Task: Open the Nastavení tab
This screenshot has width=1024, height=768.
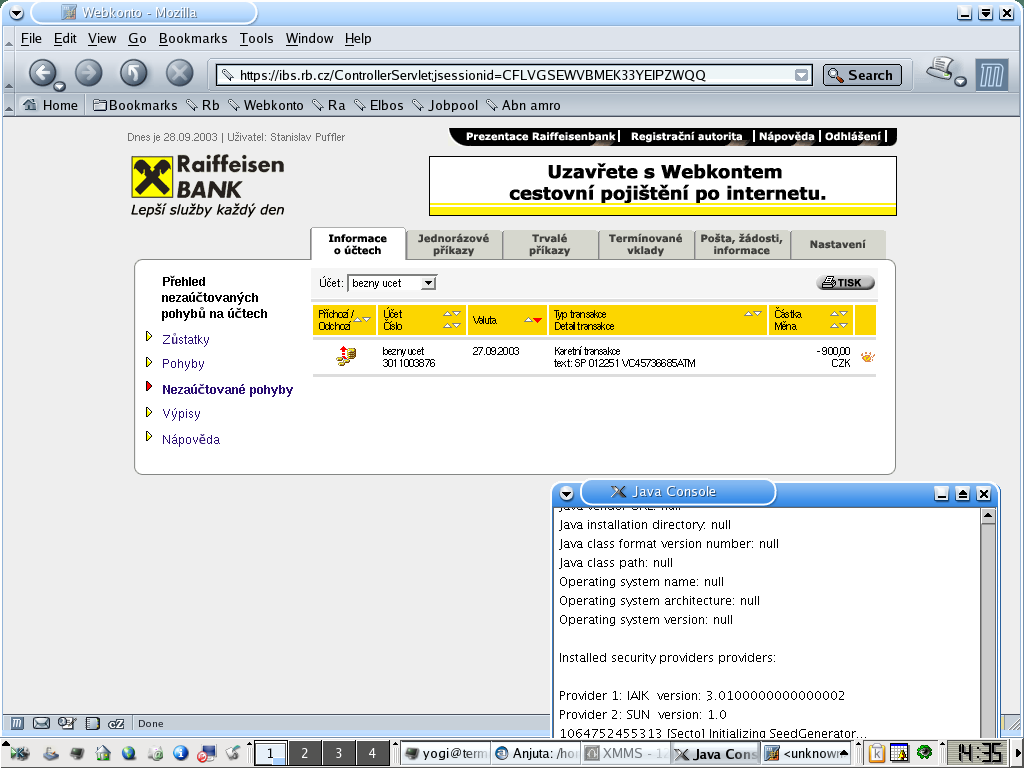Action: tap(837, 244)
